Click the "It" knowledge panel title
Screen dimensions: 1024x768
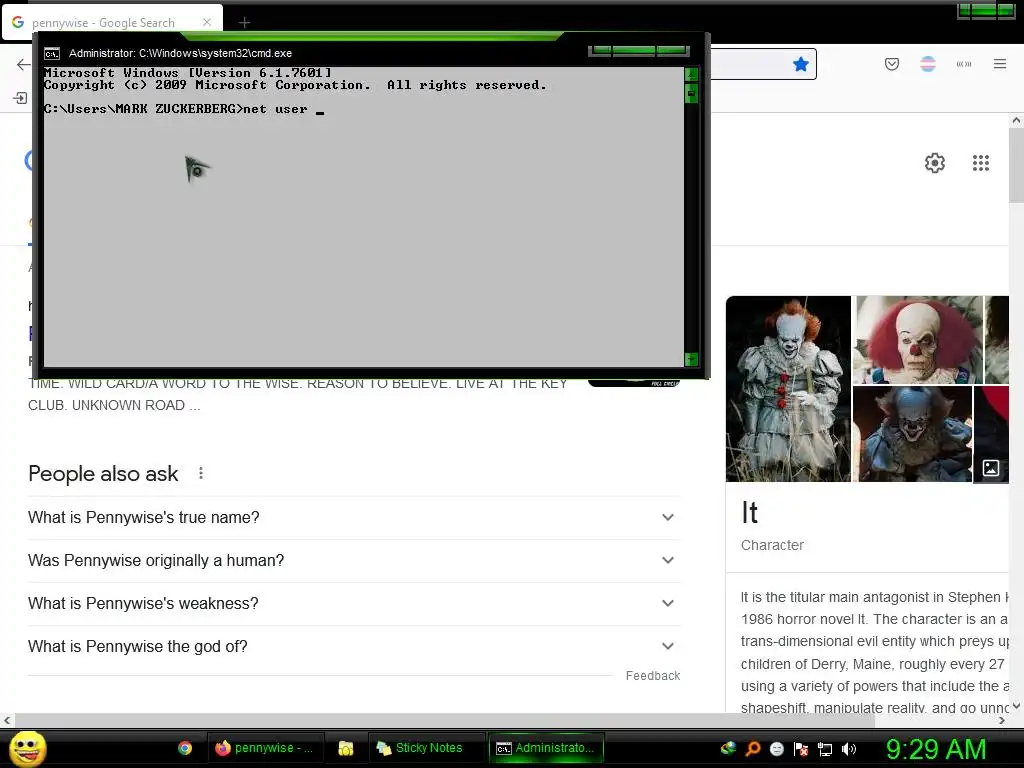[750, 513]
